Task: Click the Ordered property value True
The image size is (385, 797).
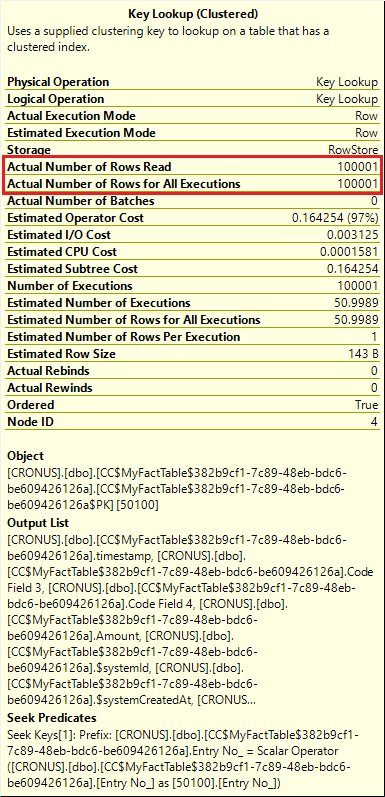Action: pyautogui.click(x=367, y=405)
